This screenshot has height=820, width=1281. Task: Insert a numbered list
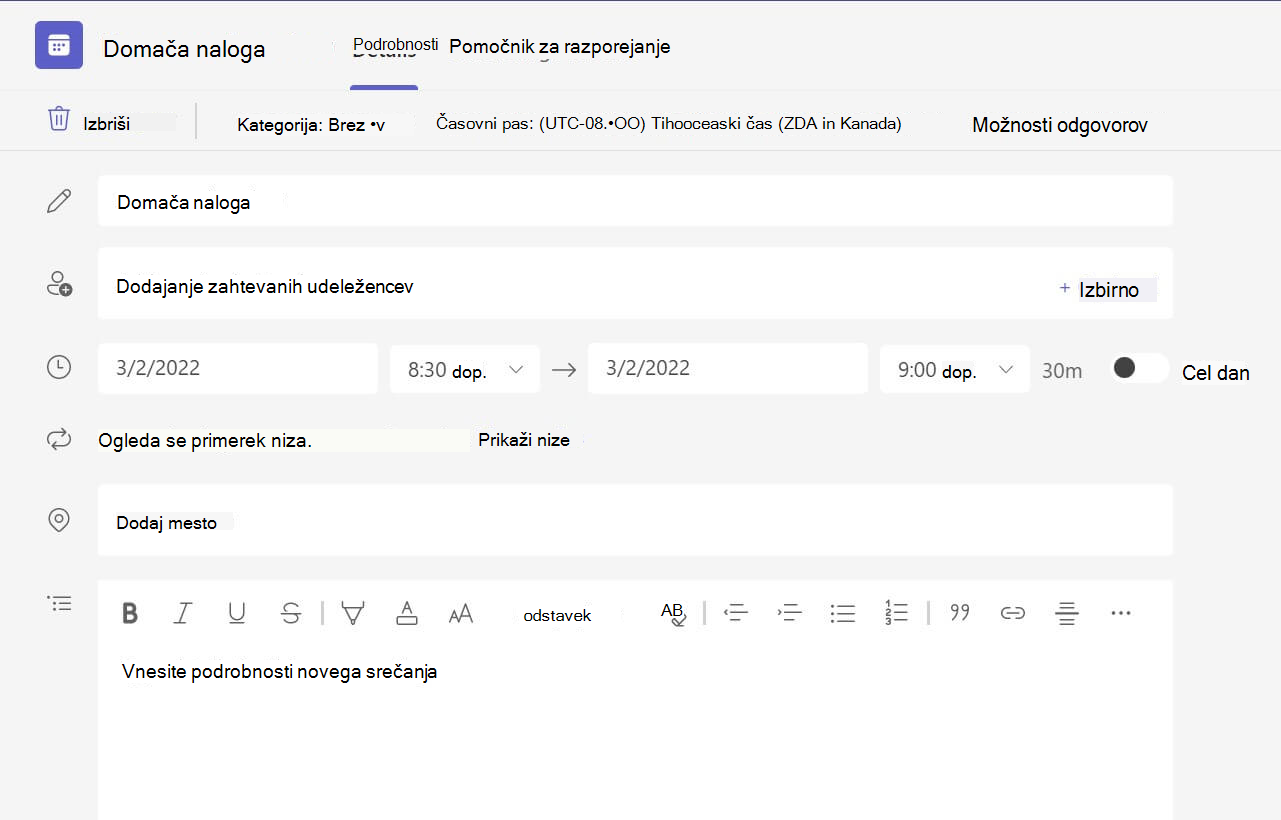[896, 613]
